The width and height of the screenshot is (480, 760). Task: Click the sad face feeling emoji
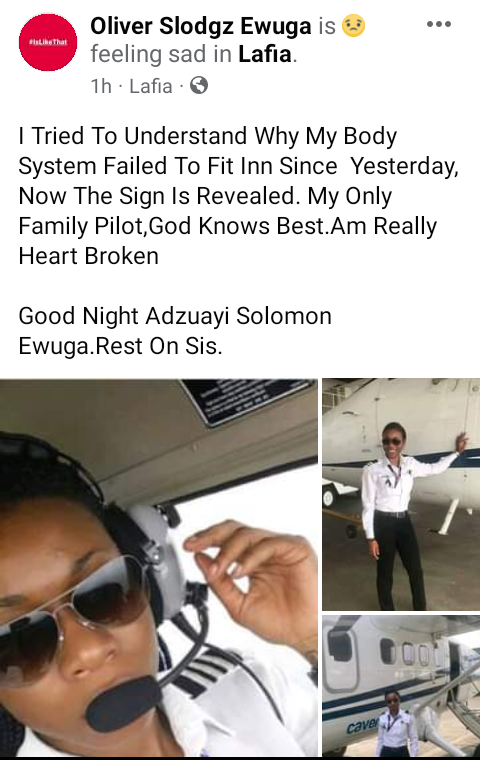tap(353, 26)
